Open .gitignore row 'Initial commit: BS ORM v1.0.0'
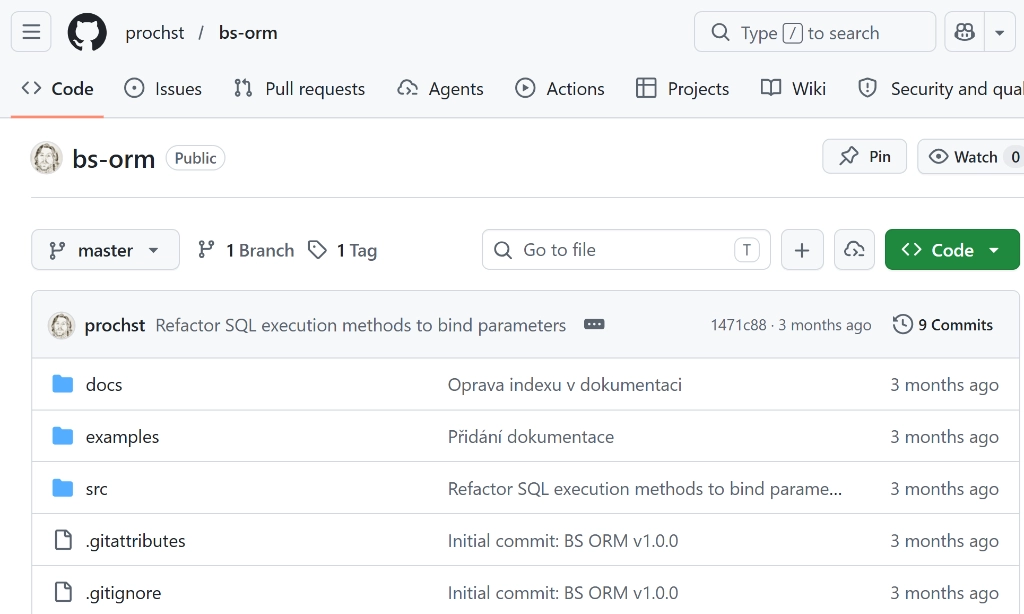The width and height of the screenshot is (1024, 614). pos(563,593)
